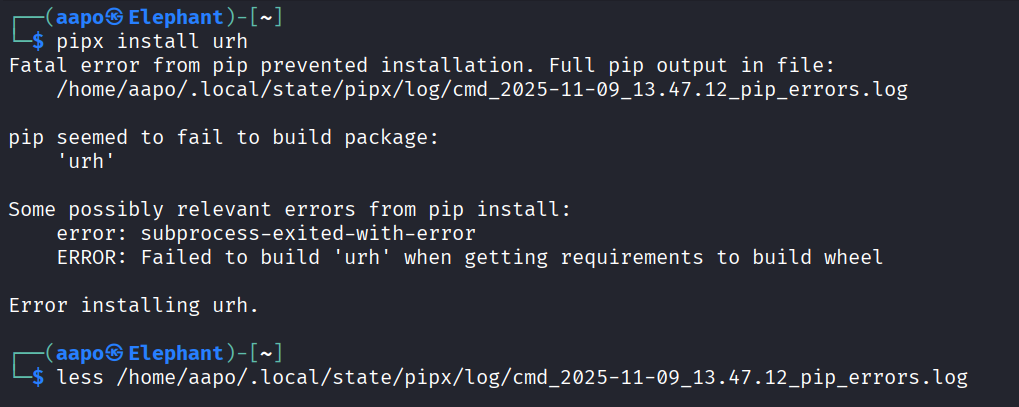Click the "subprocess-exited-with-error" text
This screenshot has height=407, width=1019.
tap(308, 234)
